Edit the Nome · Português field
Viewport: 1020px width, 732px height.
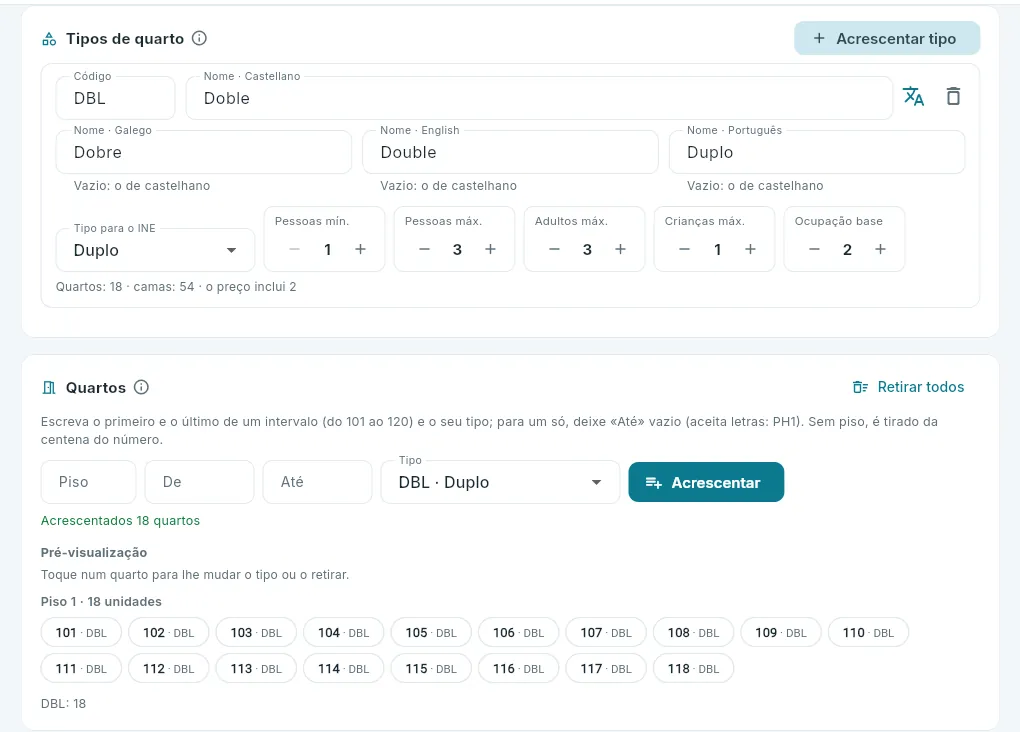pos(817,152)
